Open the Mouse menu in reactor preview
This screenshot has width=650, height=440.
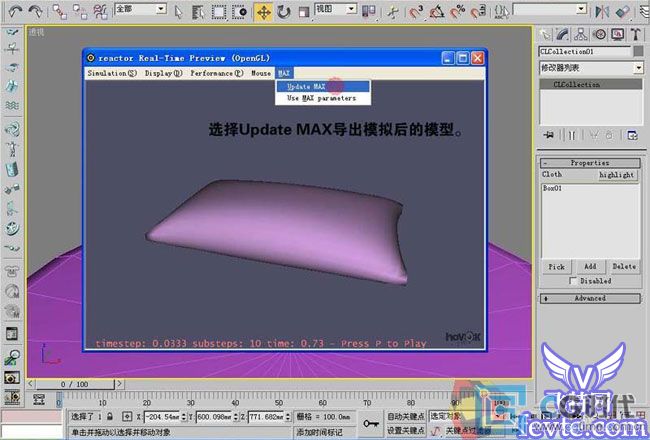[x=261, y=73]
